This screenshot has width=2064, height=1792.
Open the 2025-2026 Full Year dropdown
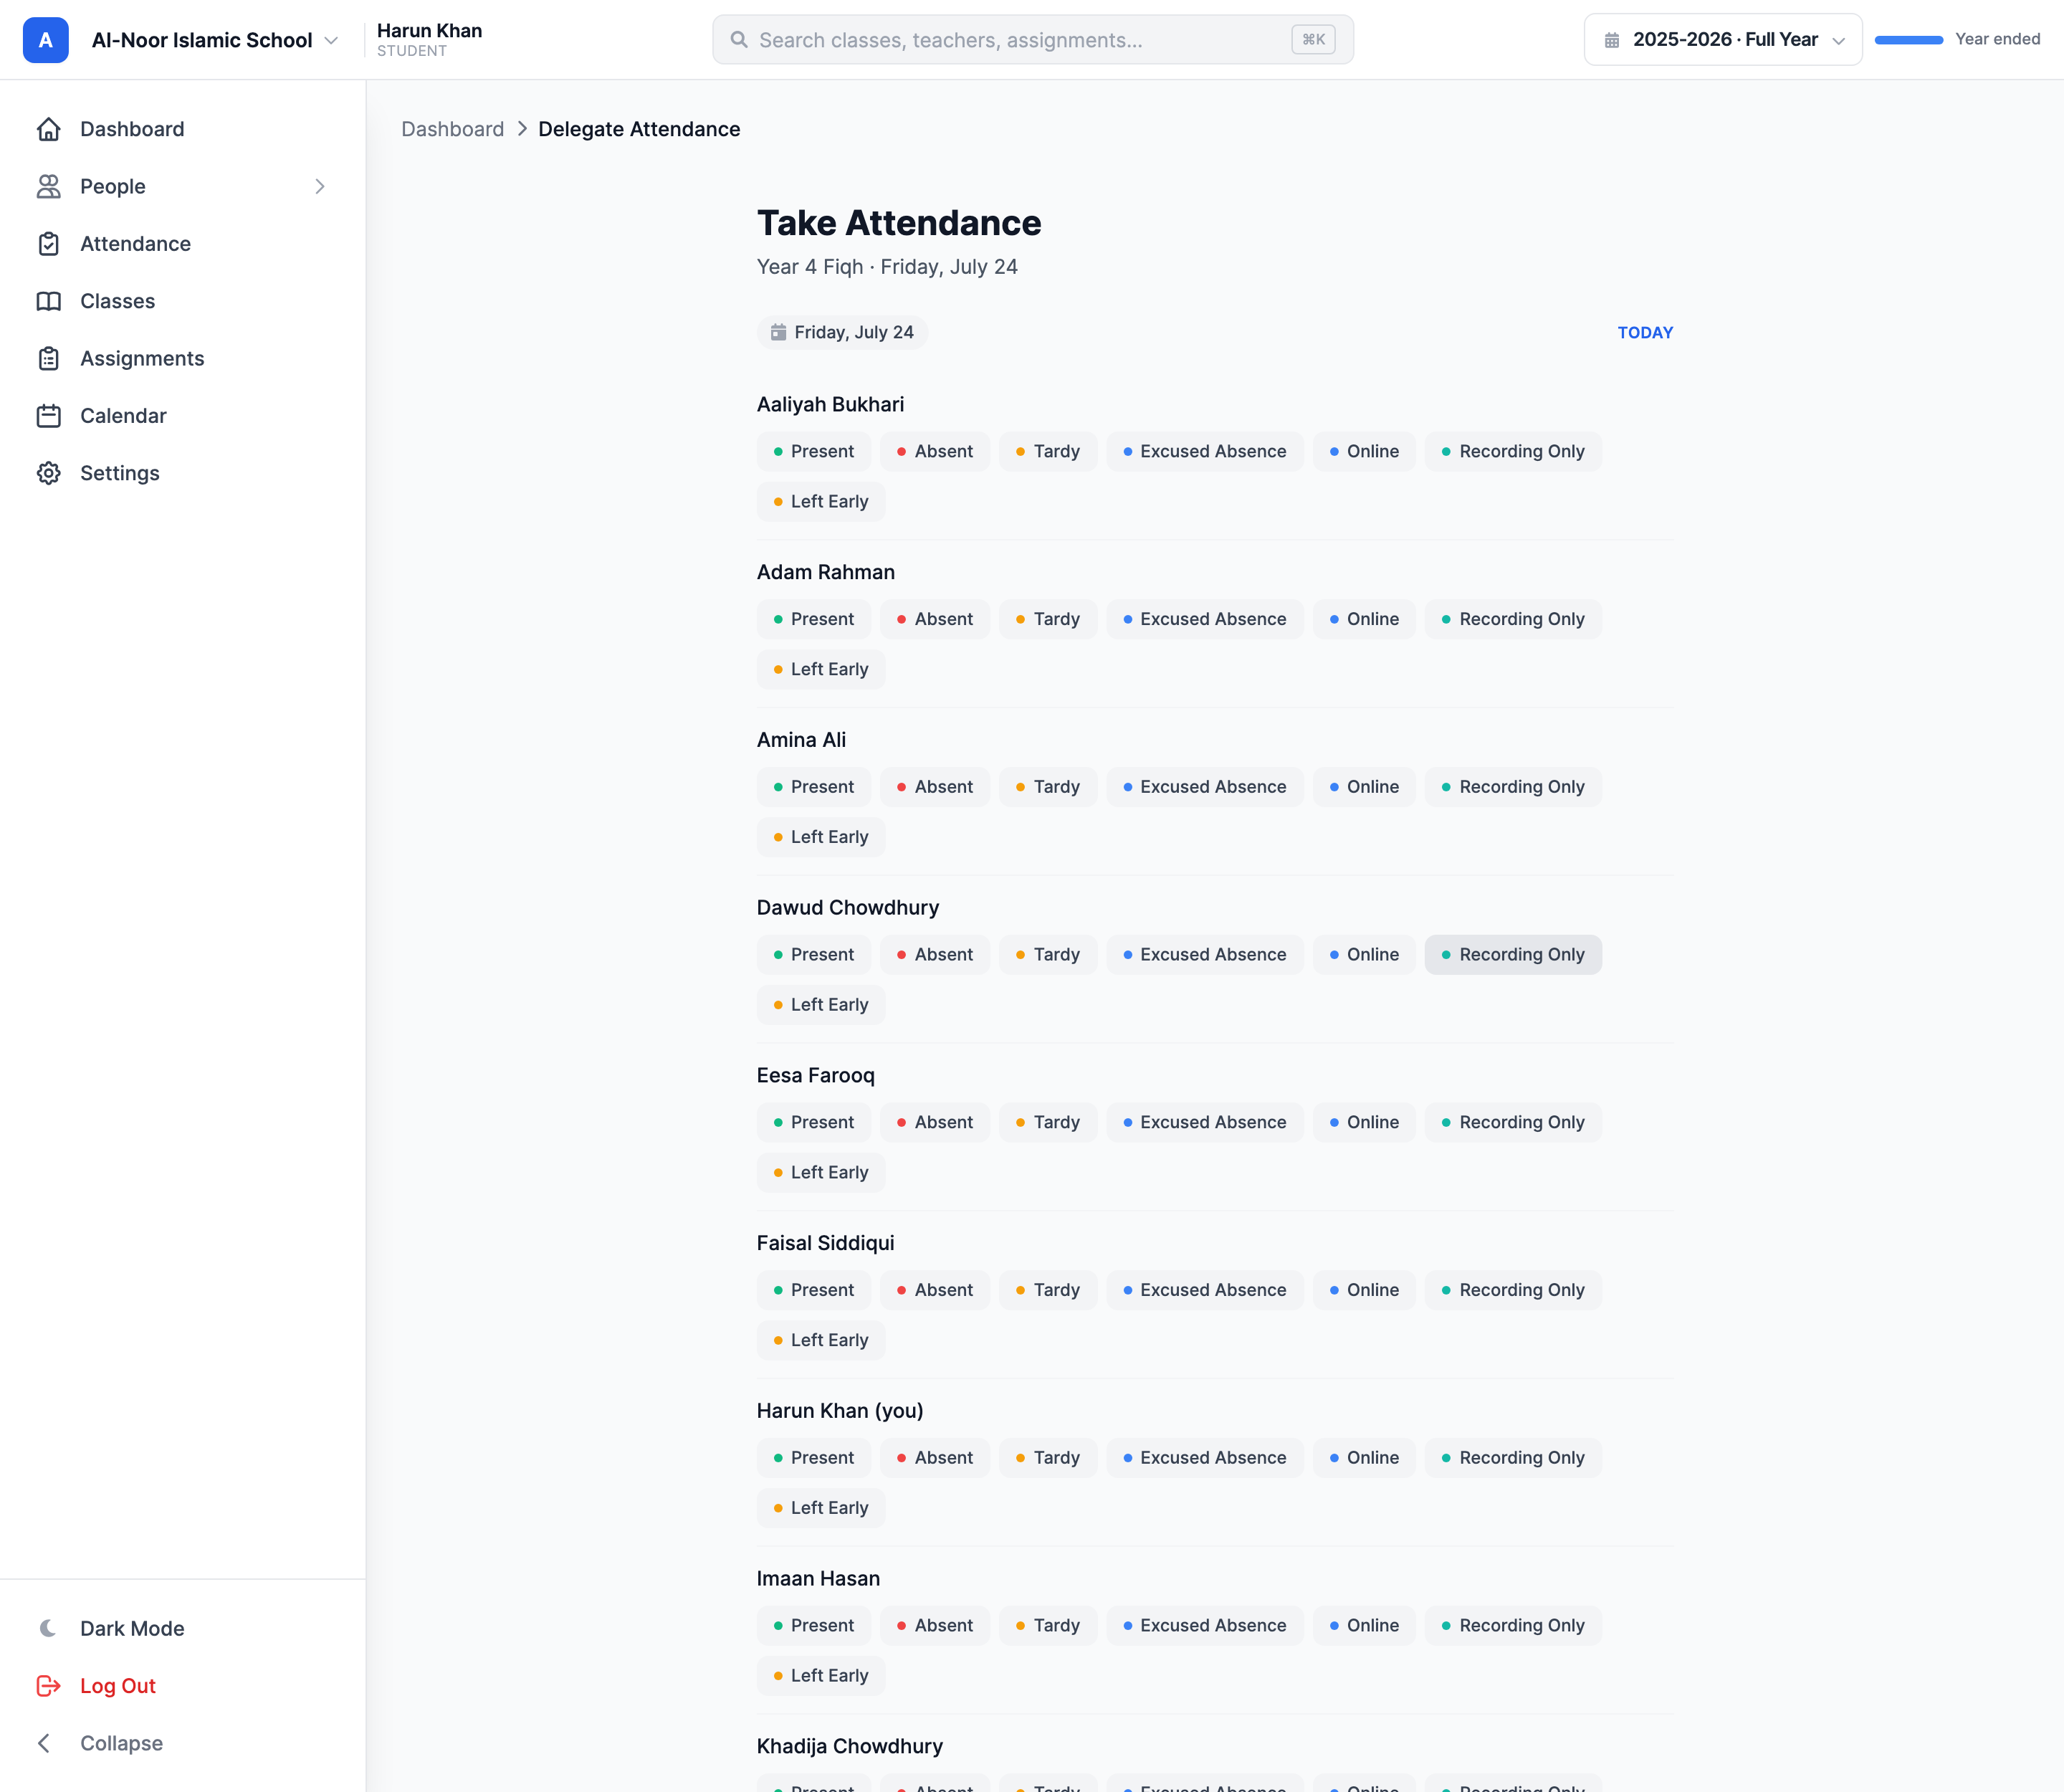pyautogui.click(x=1723, y=40)
